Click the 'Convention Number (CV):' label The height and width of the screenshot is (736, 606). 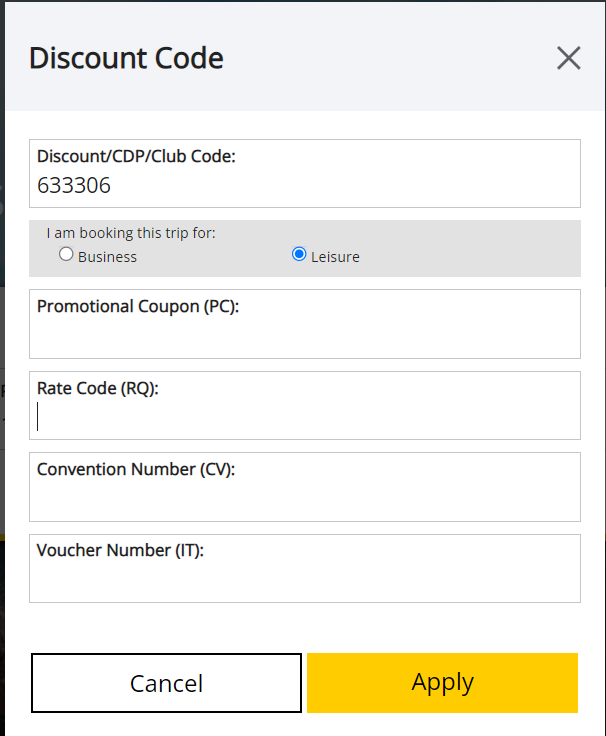[136, 469]
